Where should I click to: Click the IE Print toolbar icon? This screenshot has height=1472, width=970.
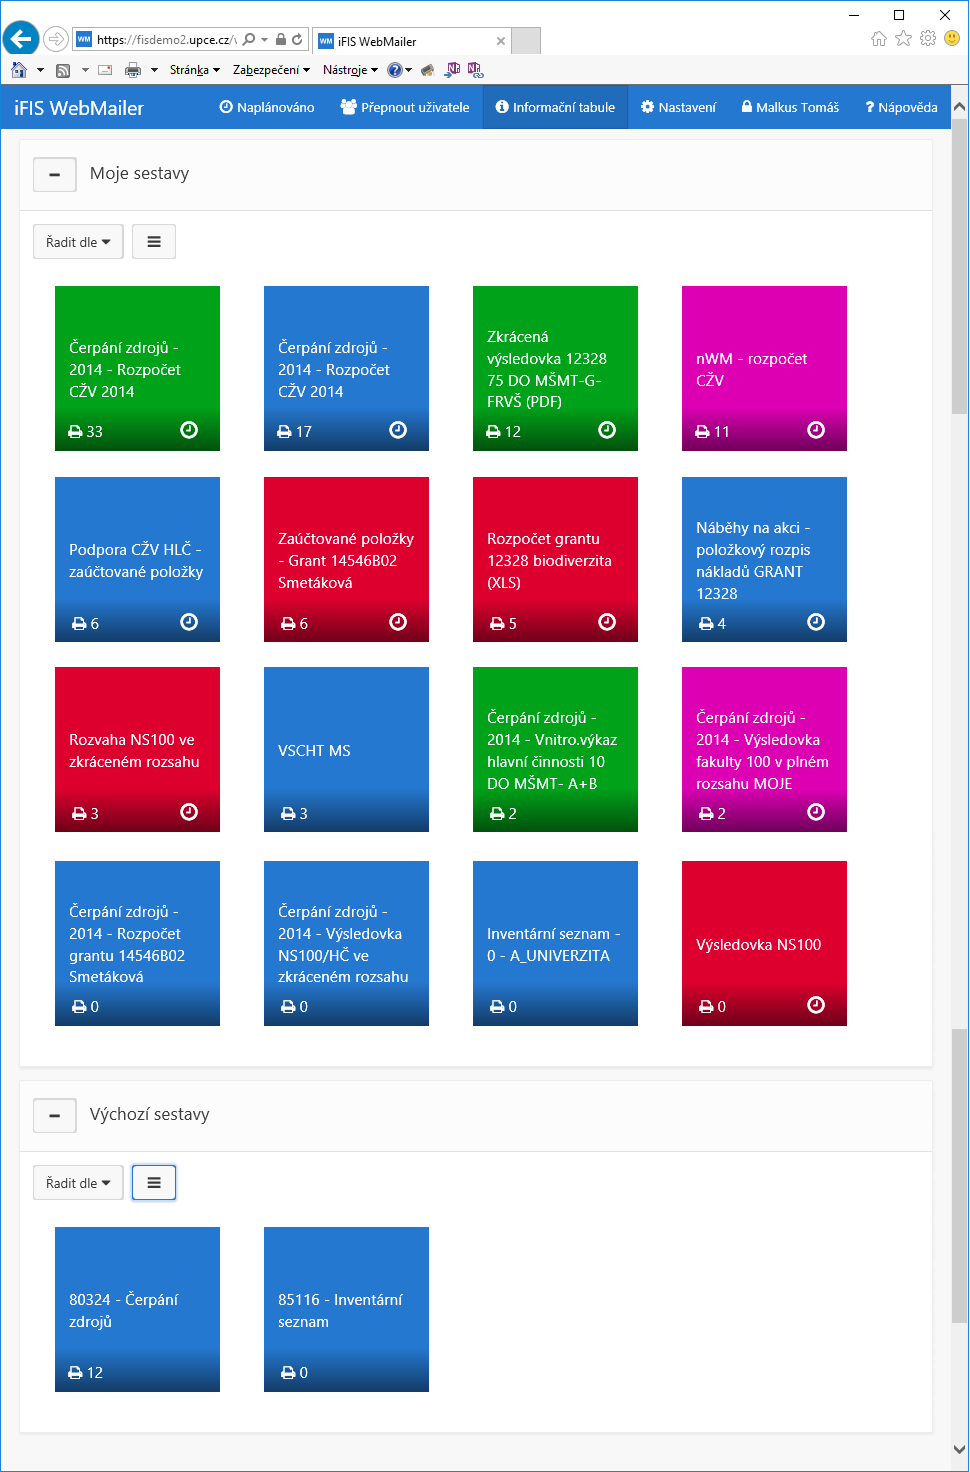click(133, 70)
